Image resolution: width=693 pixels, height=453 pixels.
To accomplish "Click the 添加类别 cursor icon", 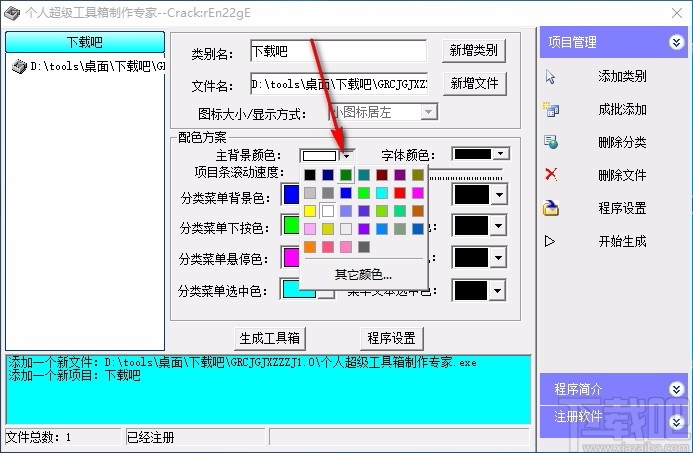I will point(550,77).
